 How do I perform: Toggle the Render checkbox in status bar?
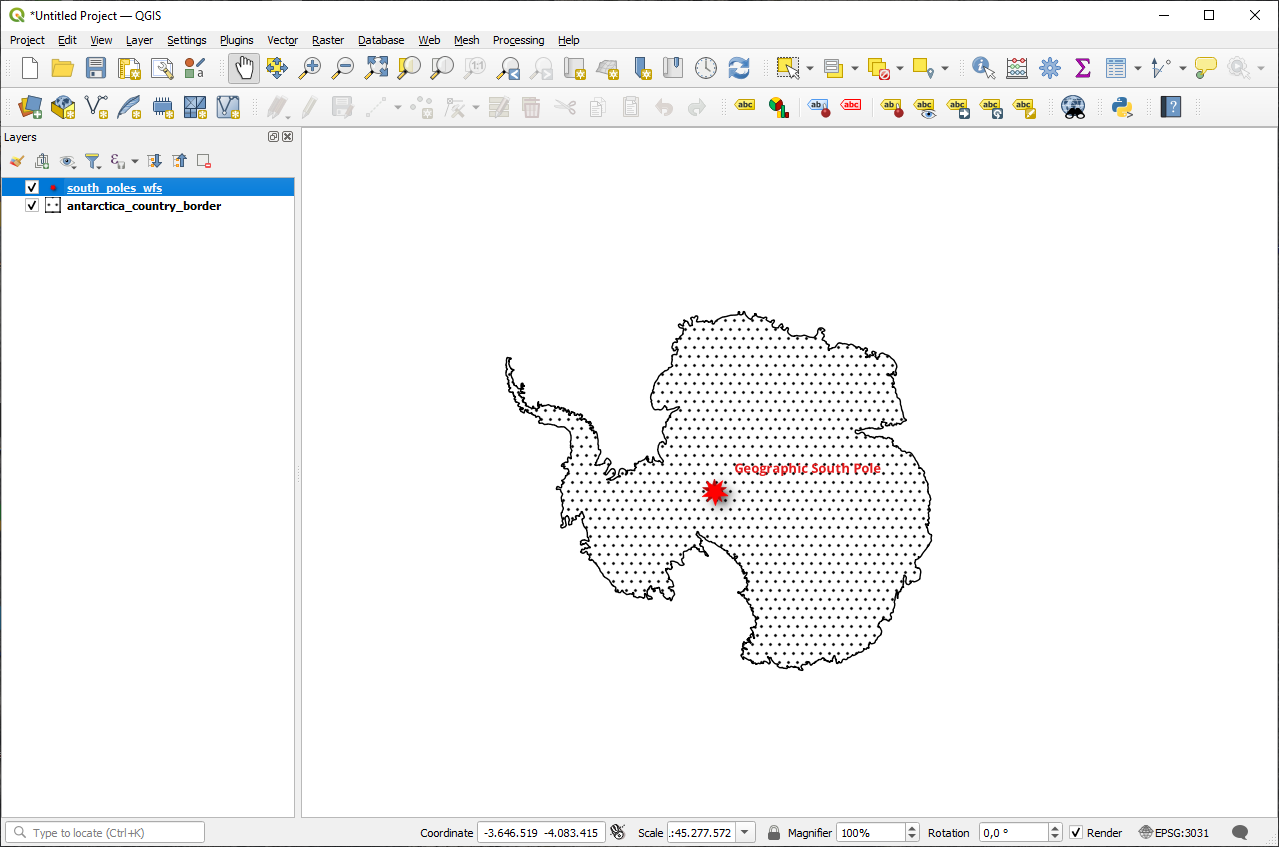1076,833
